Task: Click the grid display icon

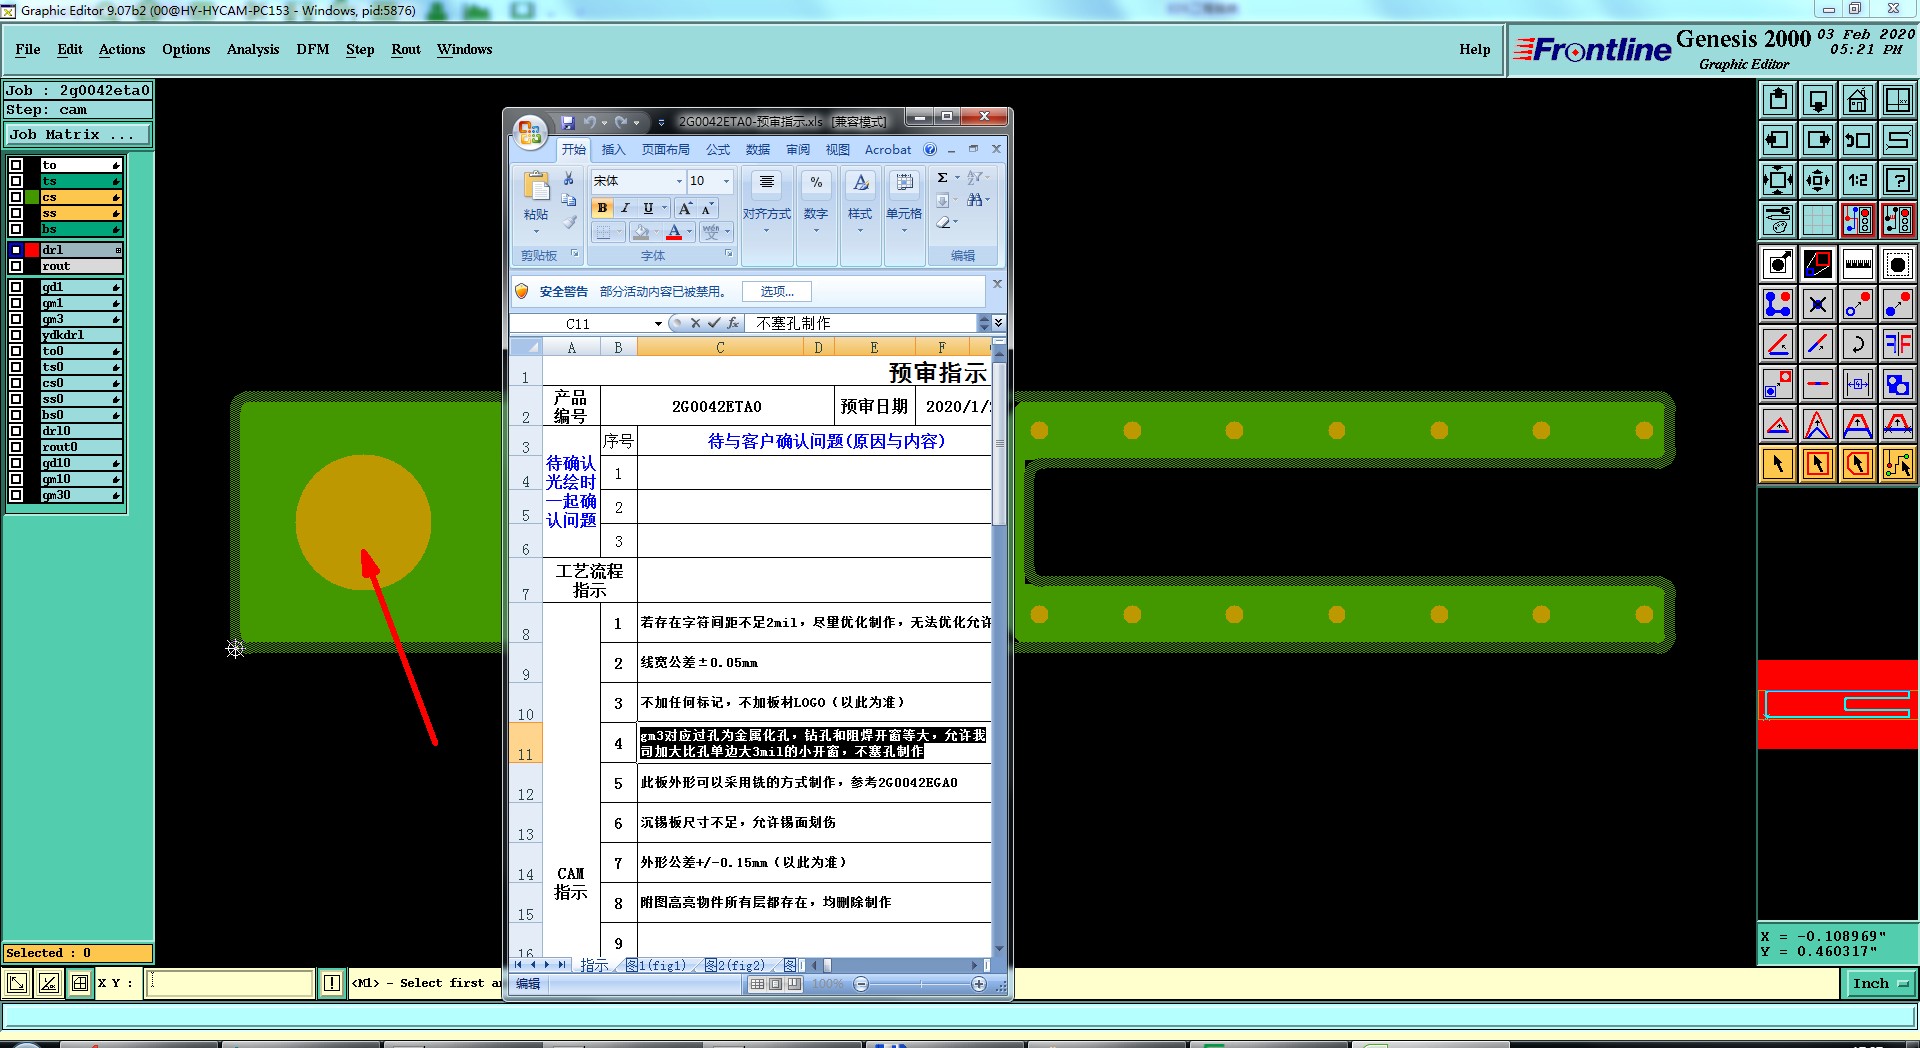Action: pos(1817,220)
